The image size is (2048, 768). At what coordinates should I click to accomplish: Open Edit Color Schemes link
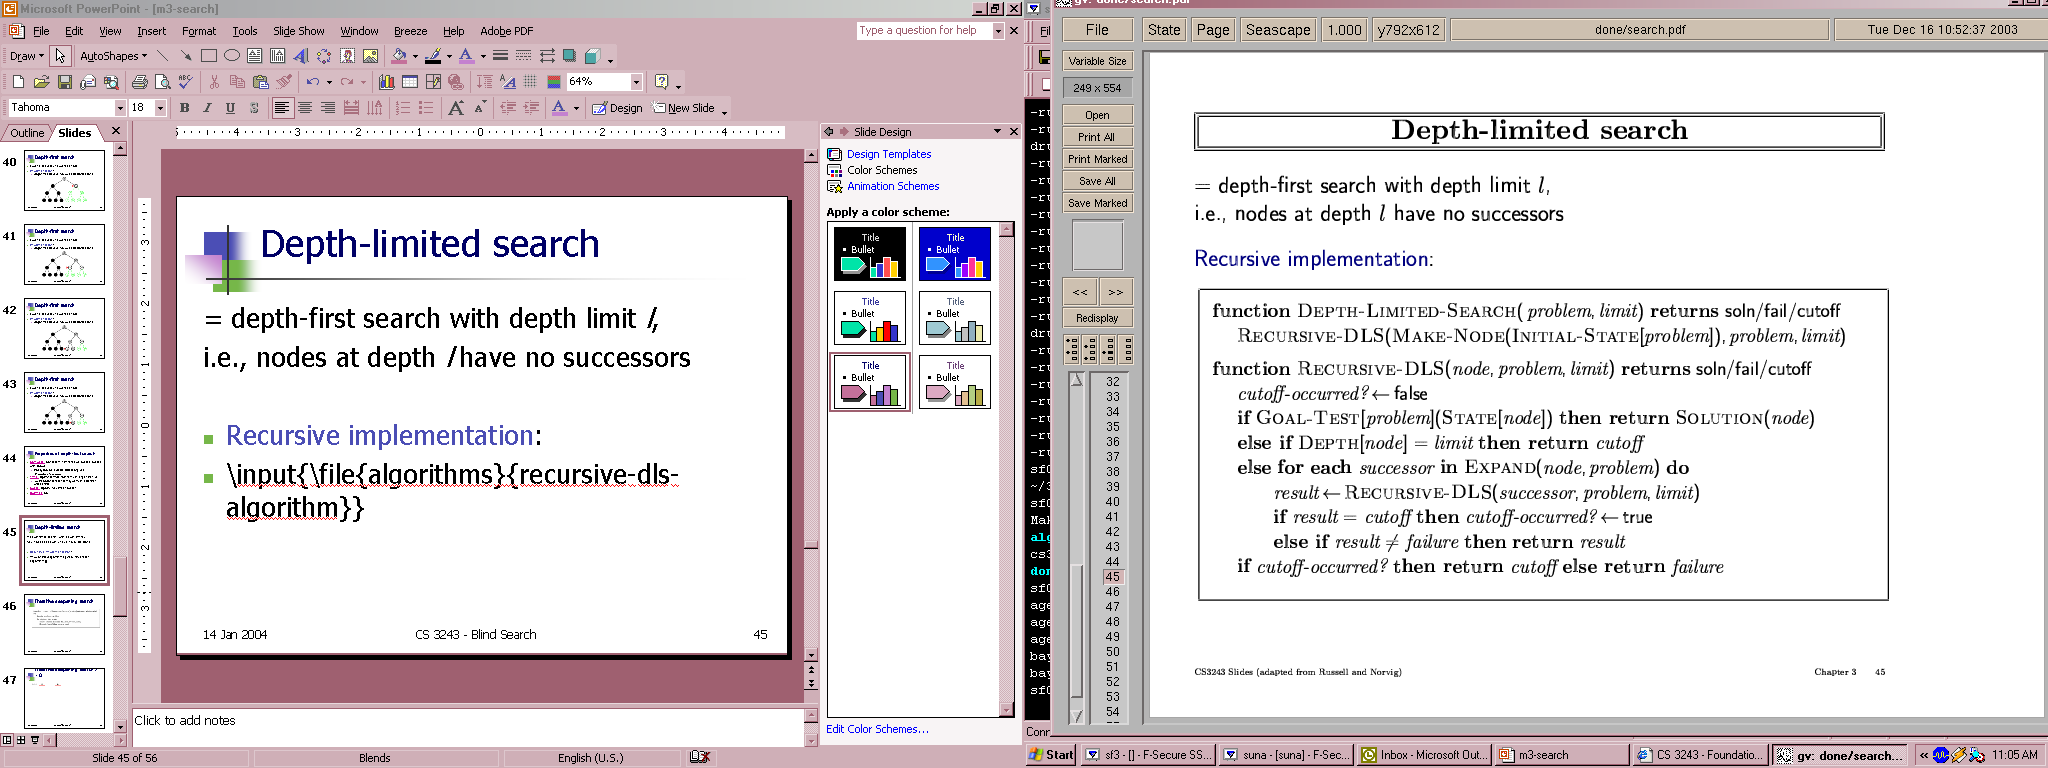coord(877,729)
